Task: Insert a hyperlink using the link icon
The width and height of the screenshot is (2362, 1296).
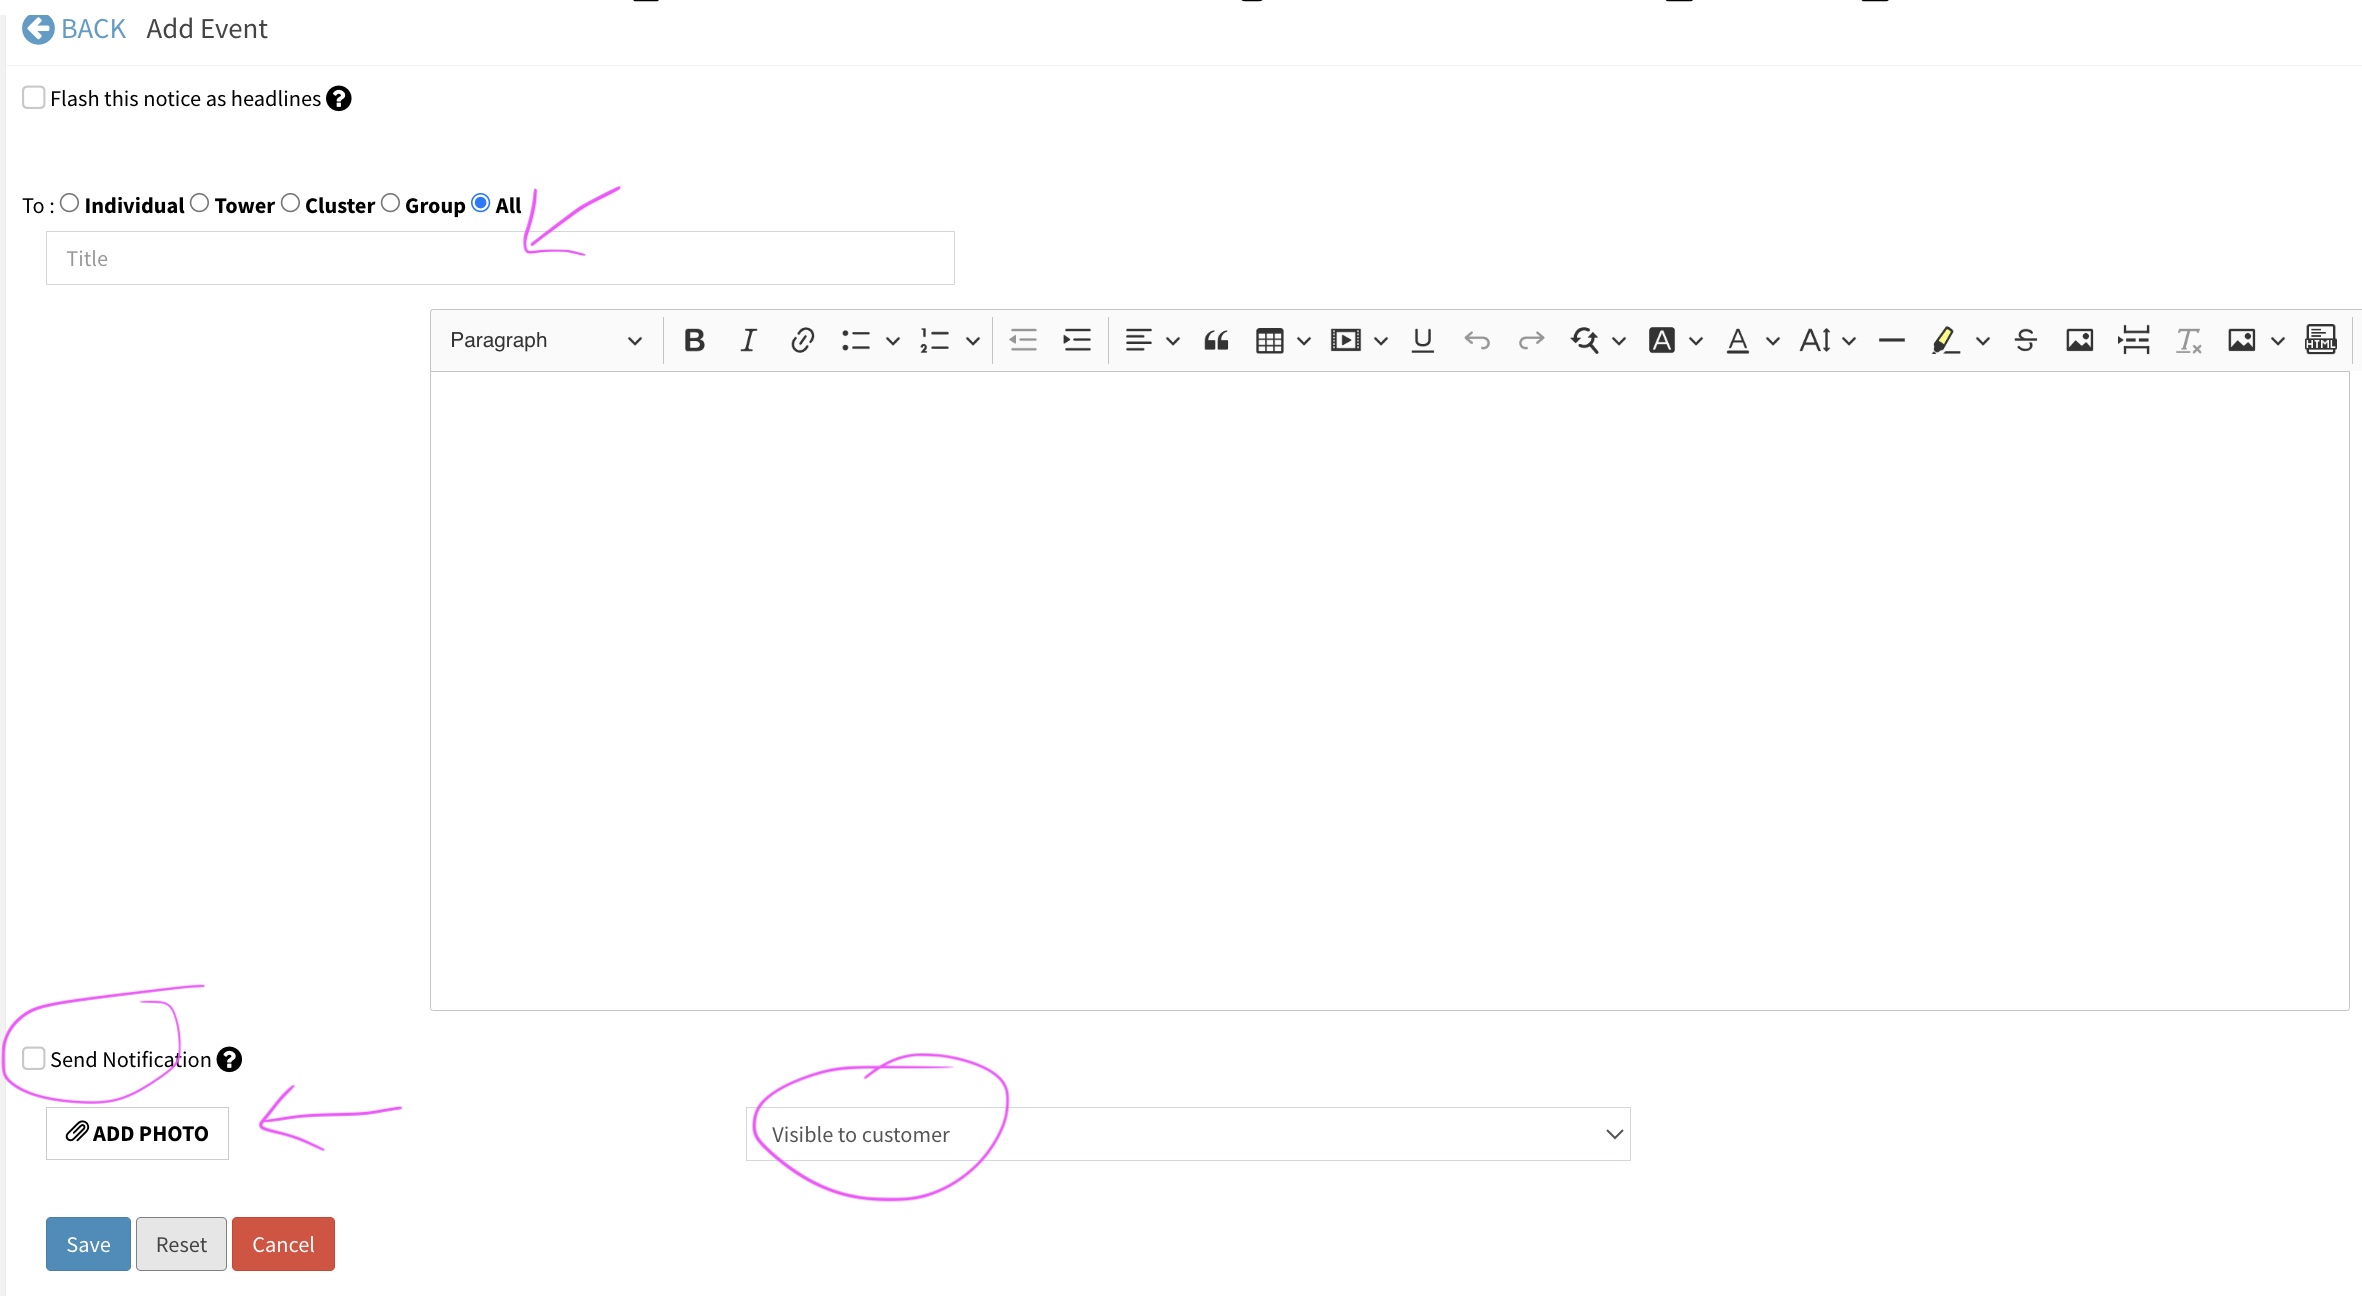Action: 801,340
